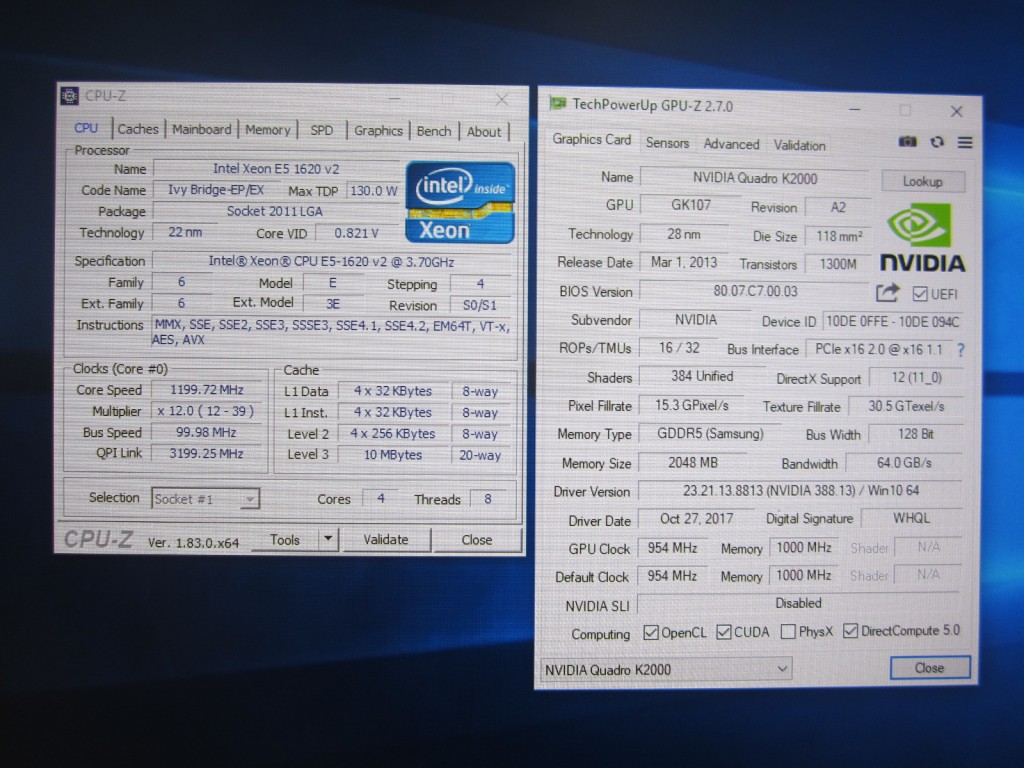This screenshot has width=1024, height=768.
Task: Click the Intel Xeon logo badge
Action: [x=460, y=202]
